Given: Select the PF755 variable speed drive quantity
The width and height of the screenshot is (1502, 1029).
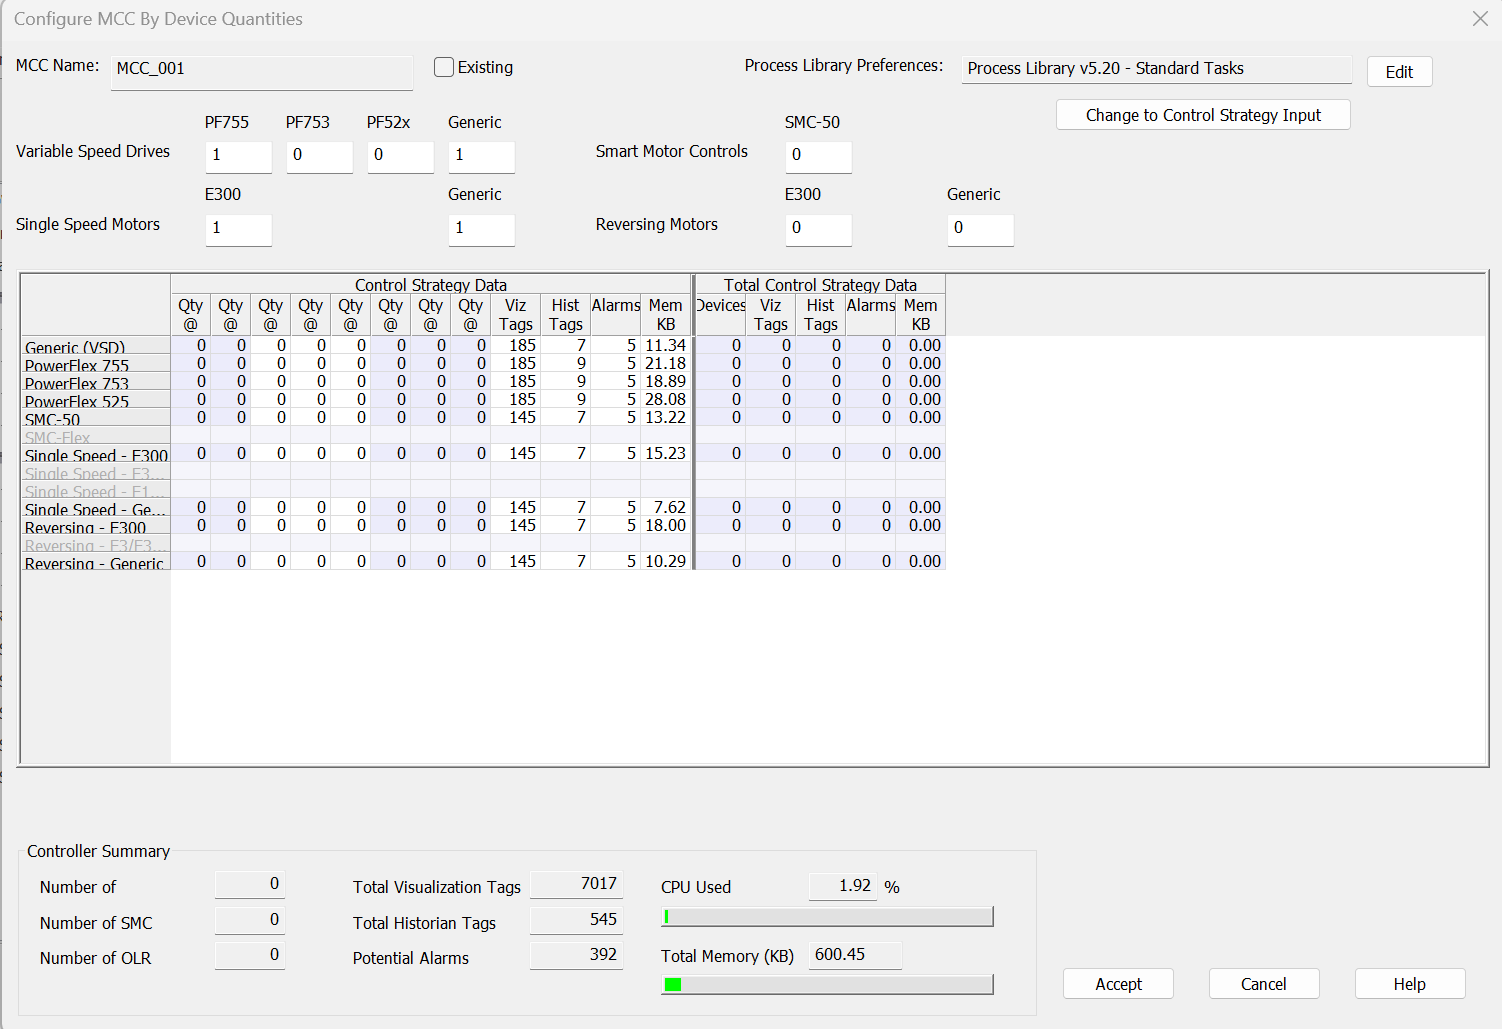Looking at the screenshot, I should [239, 157].
